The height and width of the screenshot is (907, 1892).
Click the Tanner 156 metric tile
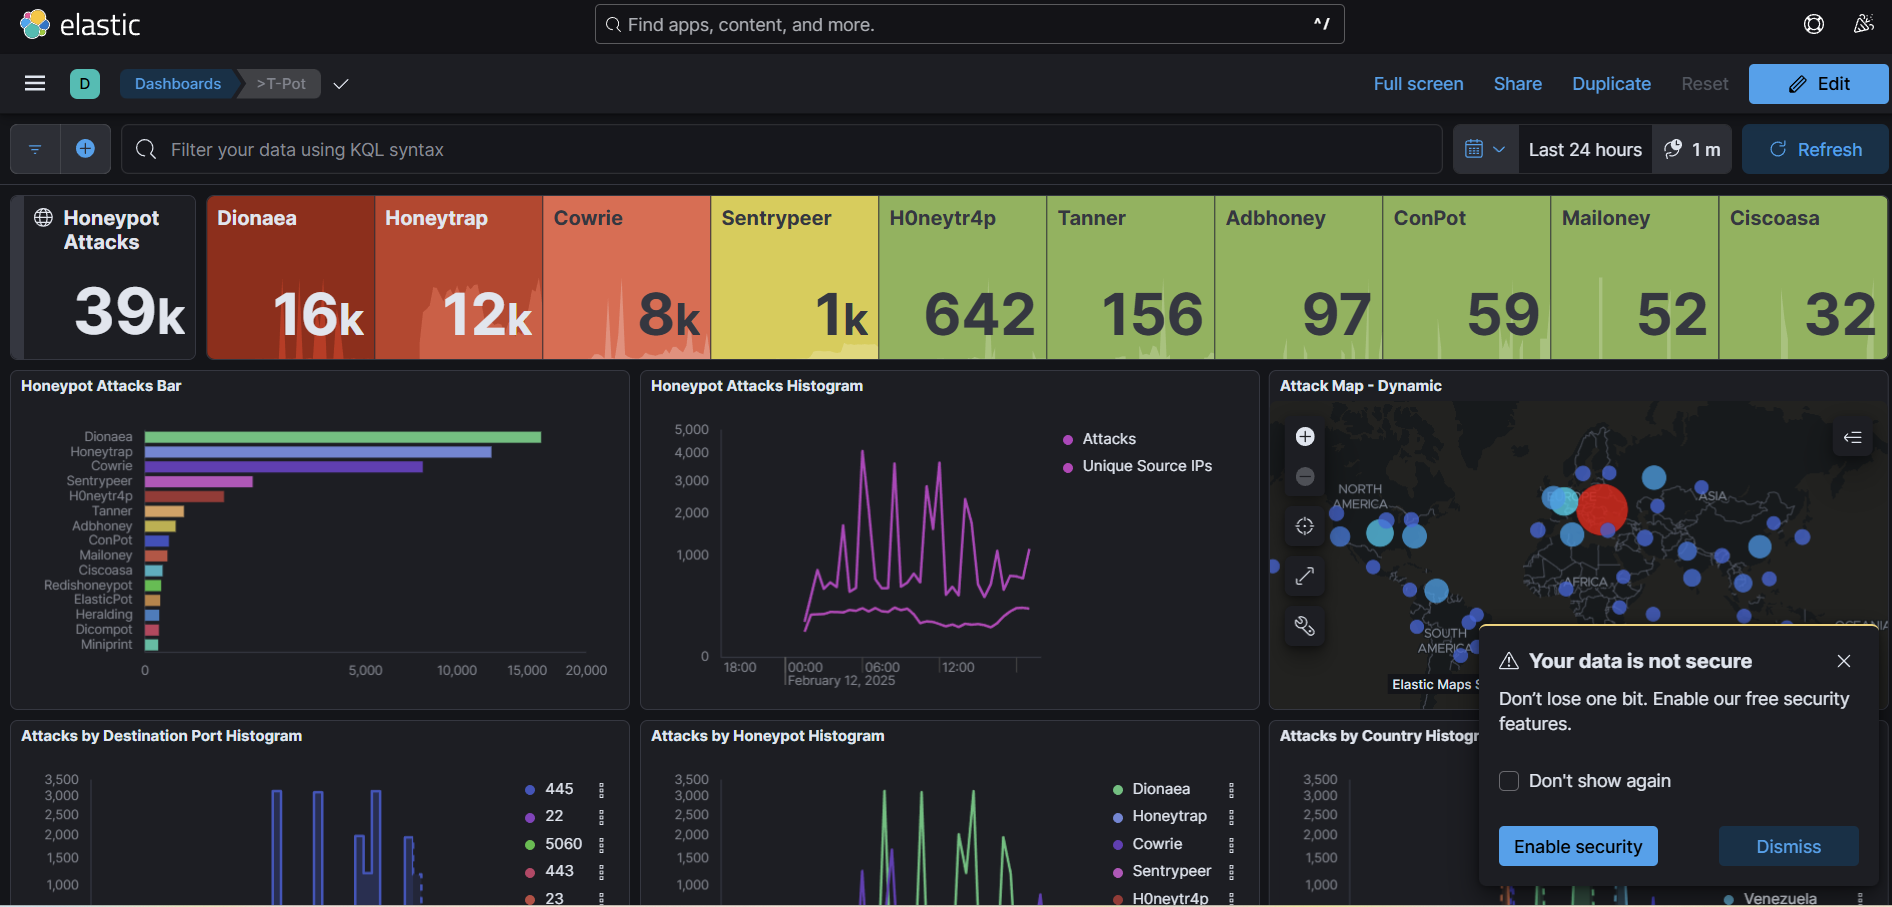pos(1131,277)
